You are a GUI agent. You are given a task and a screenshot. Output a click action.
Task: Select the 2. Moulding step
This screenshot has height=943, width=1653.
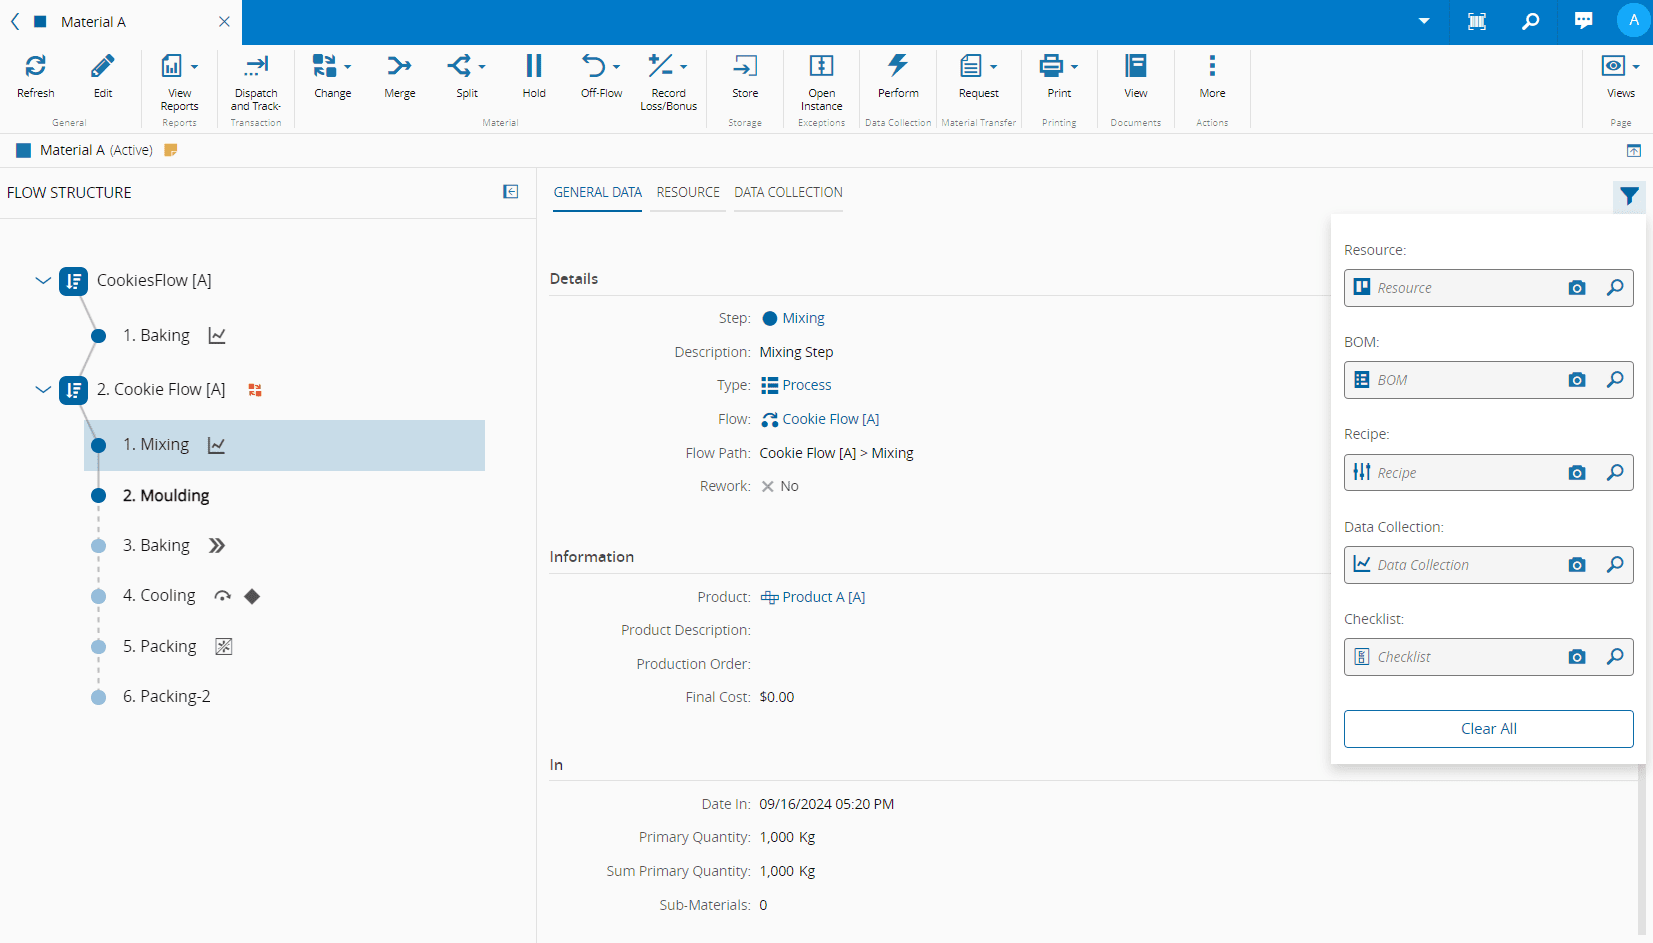166,496
